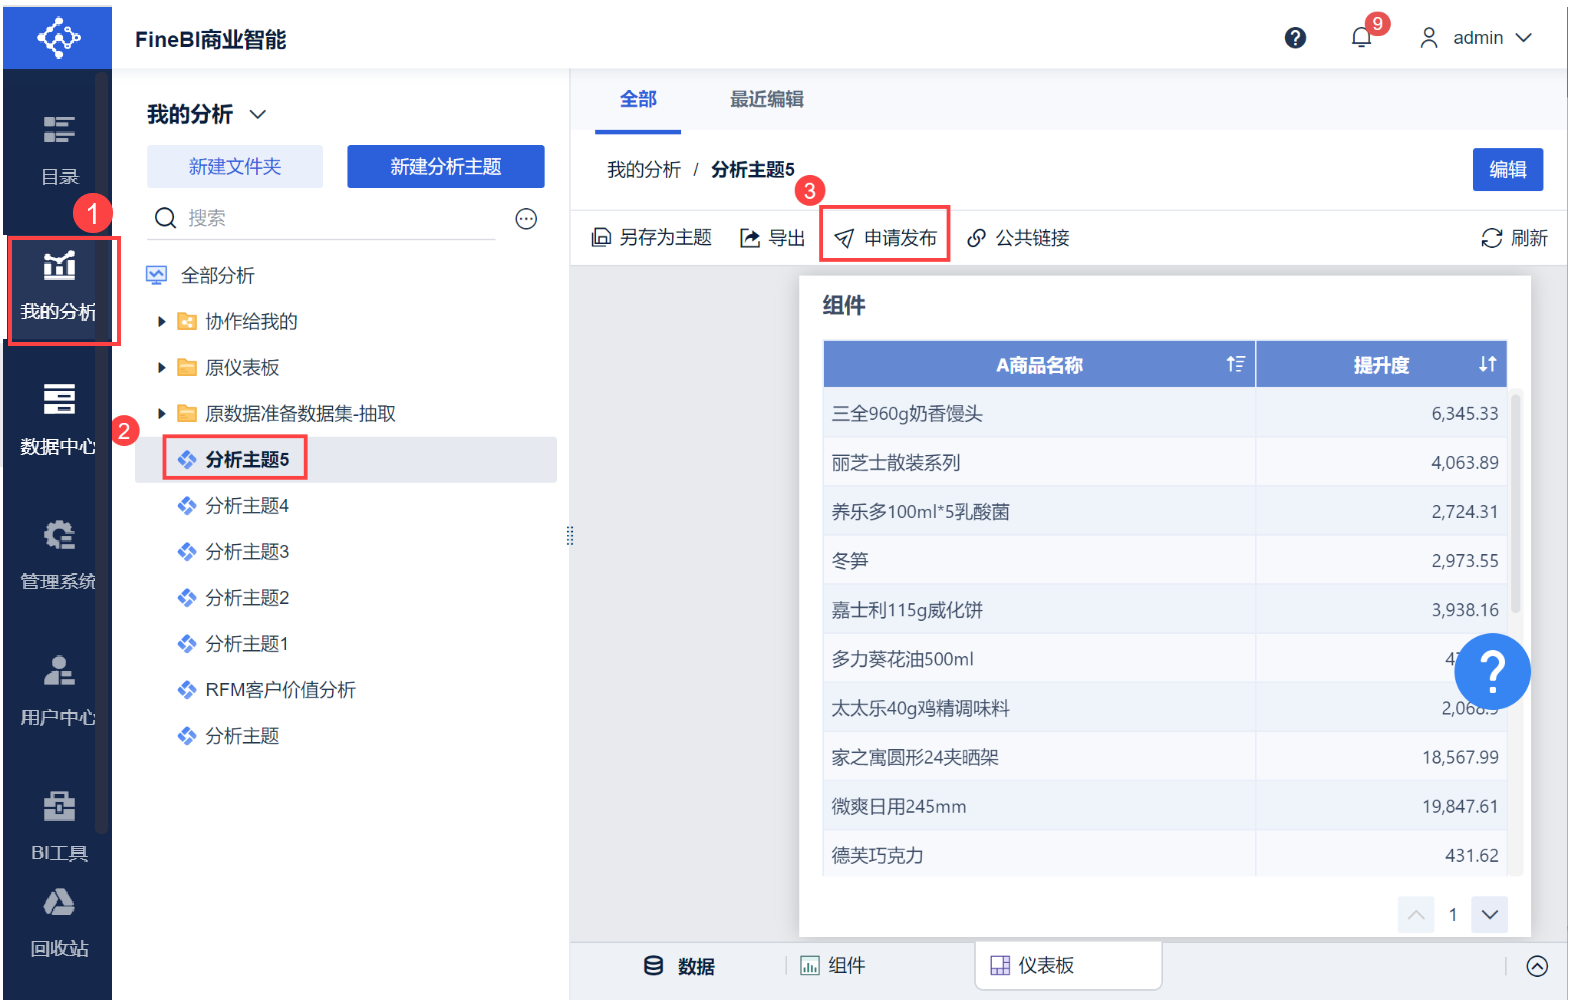The height and width of the screenshot is (1000, 1578).
Task: Open the 组件 bottom tab
Action: [832, 966]
